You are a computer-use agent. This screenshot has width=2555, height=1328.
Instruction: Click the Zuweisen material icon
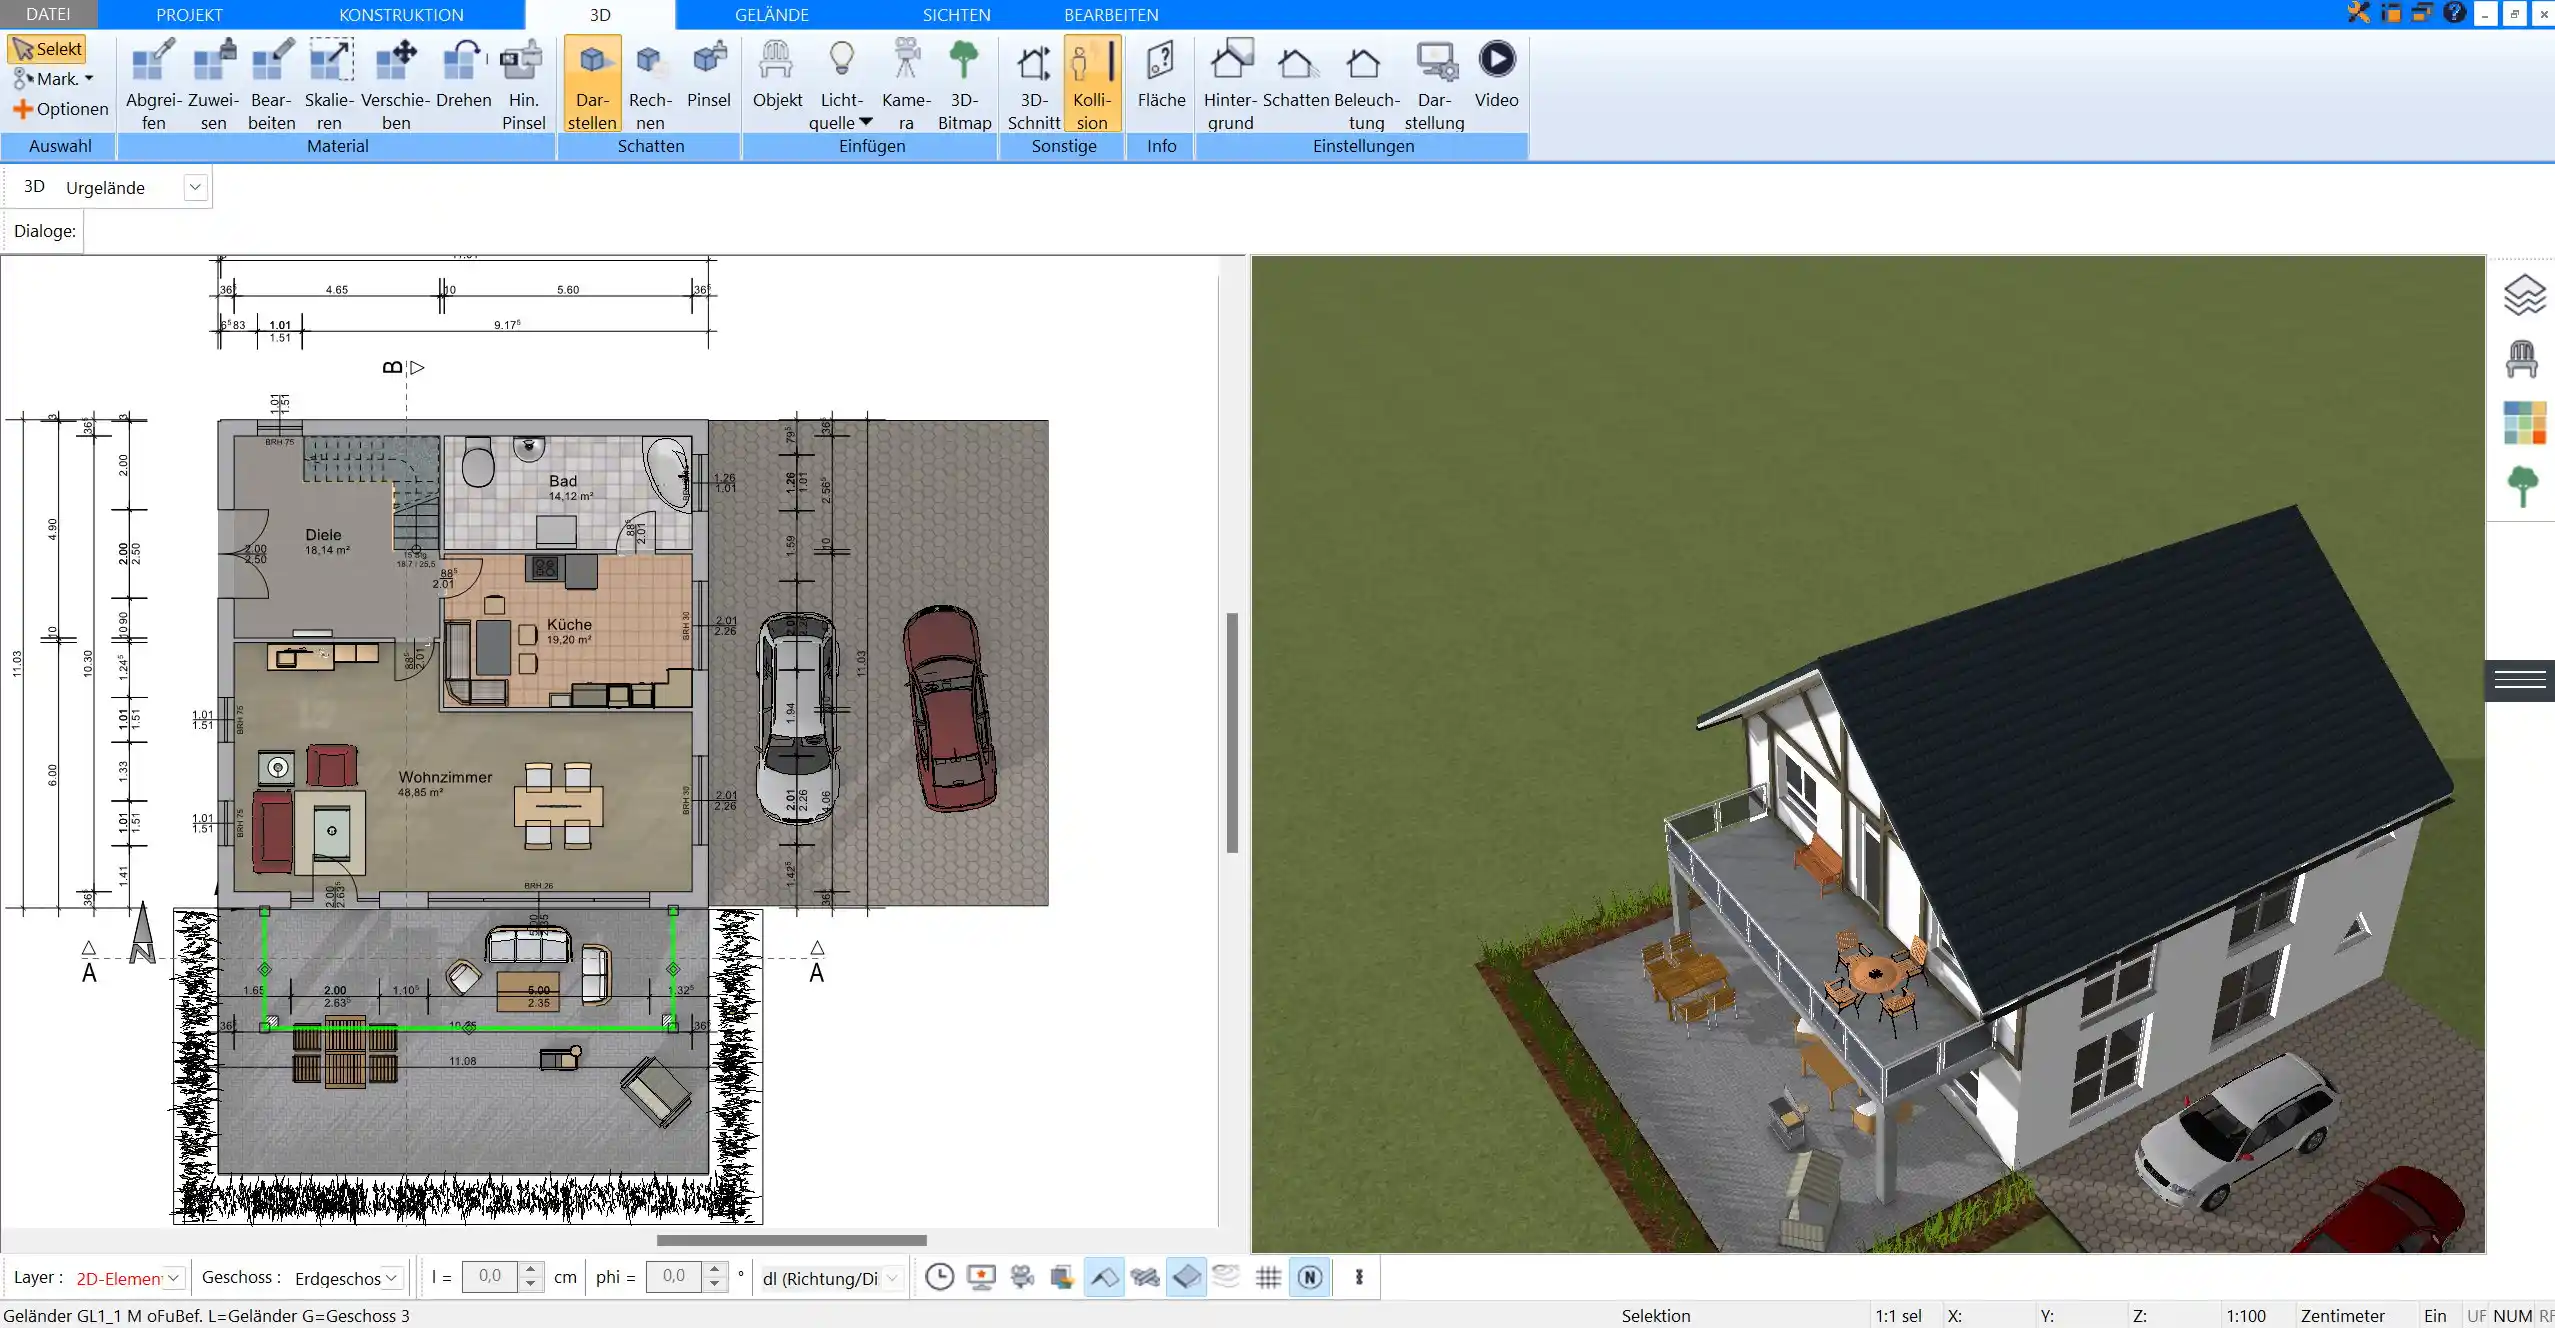click(x=213, y=84)
